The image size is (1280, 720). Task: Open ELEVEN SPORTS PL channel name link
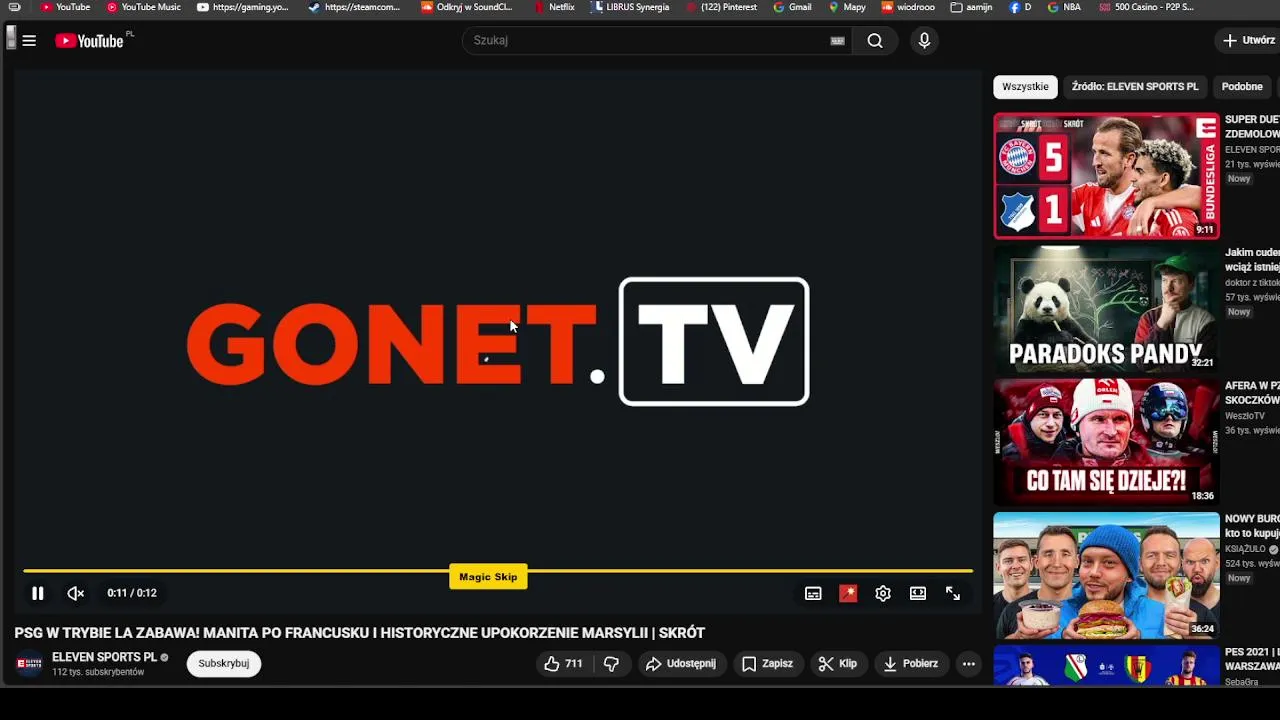pyautogui.click(x=104, y=657)
